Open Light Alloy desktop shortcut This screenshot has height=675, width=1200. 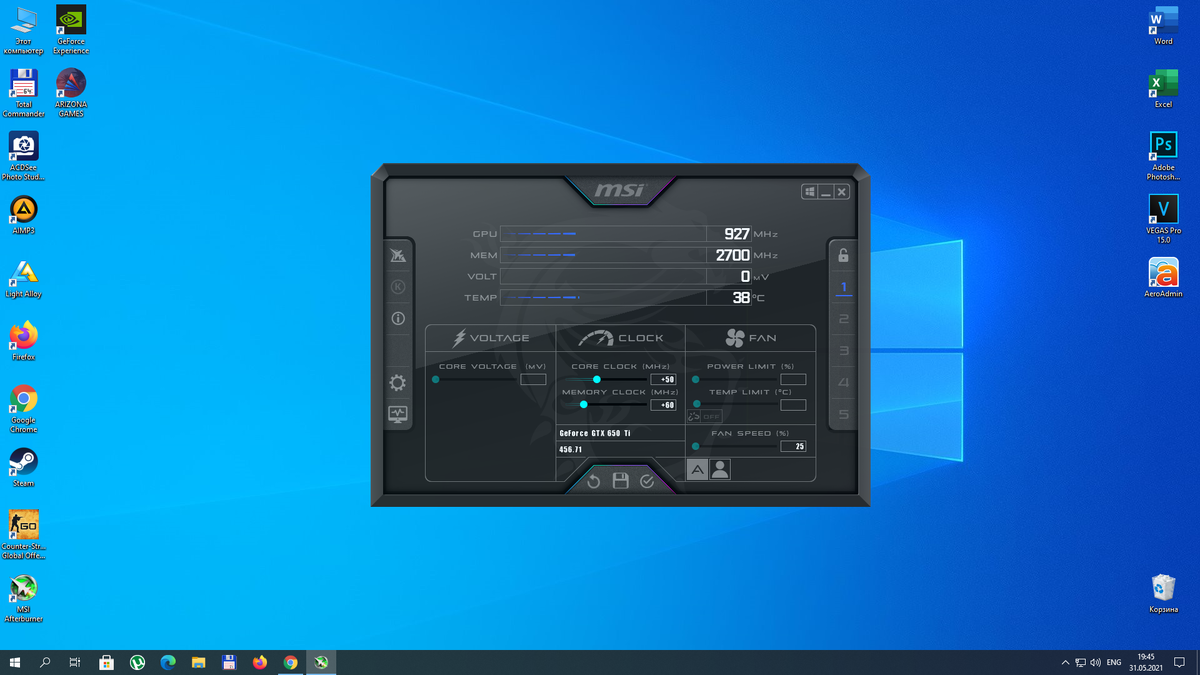(24, 280)
